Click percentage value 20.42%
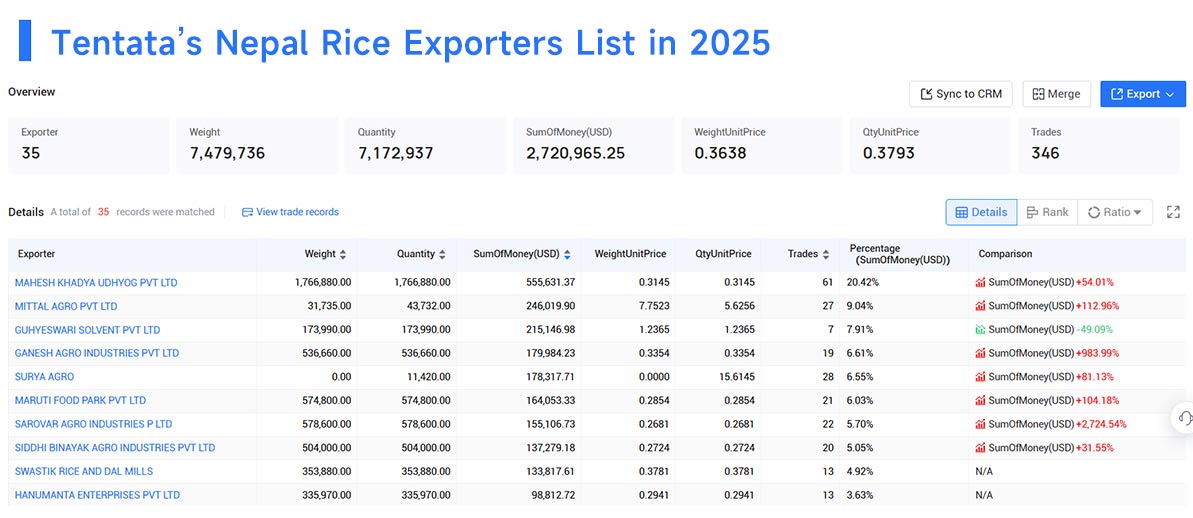Screen dimensions: 1193x518 [x=864, y=283]
